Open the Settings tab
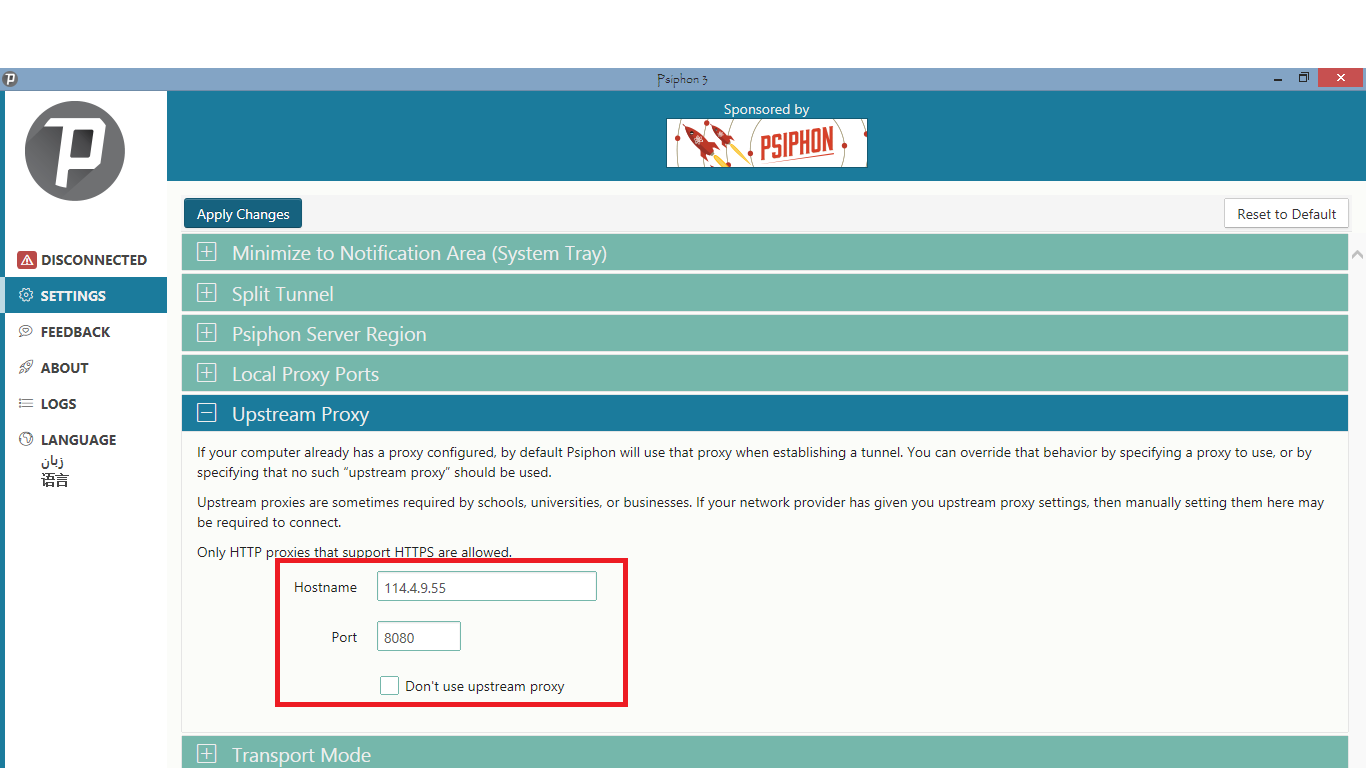1366x768 pixels. tap(86, 296)
